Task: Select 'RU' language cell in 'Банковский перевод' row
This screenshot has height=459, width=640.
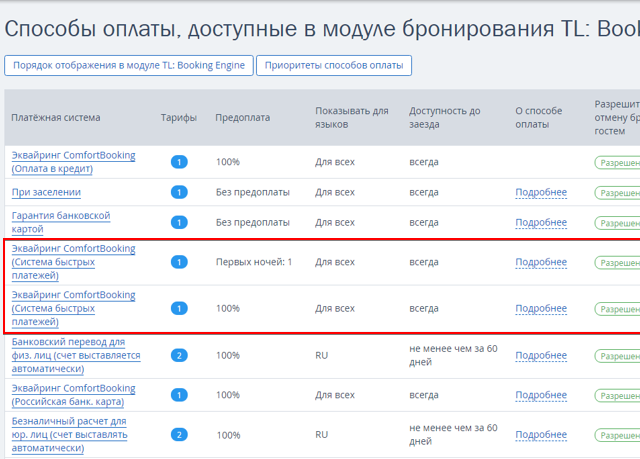Action: coord(322,355)
